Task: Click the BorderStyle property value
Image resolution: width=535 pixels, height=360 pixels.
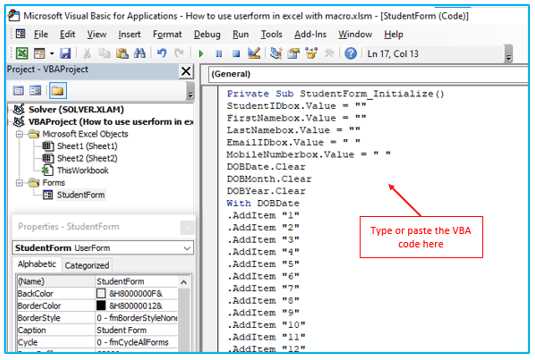Action: pos(136,318)
